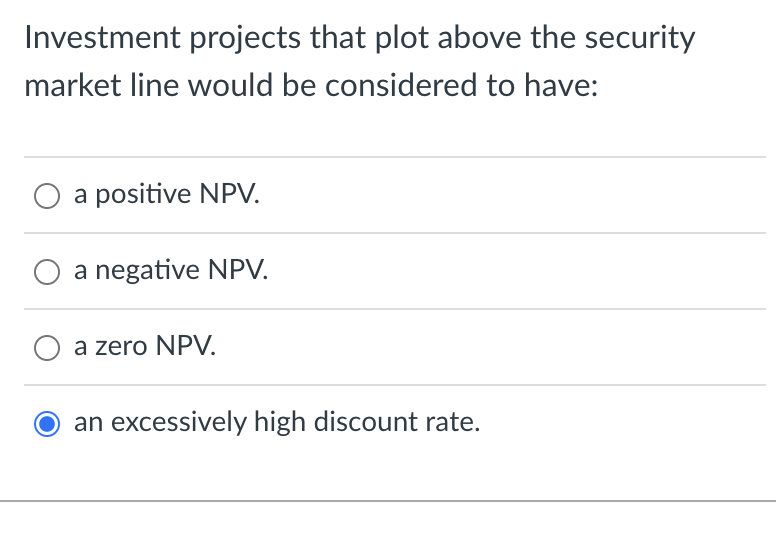Click the word 'security' in the question
This screenshot has height=558, width=776.
coord(640,39)
